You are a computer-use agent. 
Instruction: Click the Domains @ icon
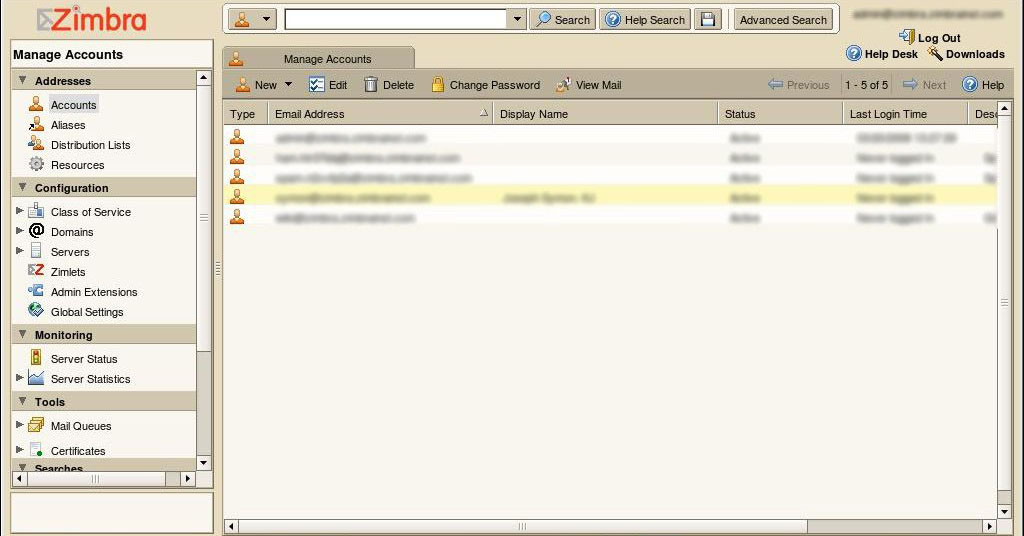click(36, 230)
